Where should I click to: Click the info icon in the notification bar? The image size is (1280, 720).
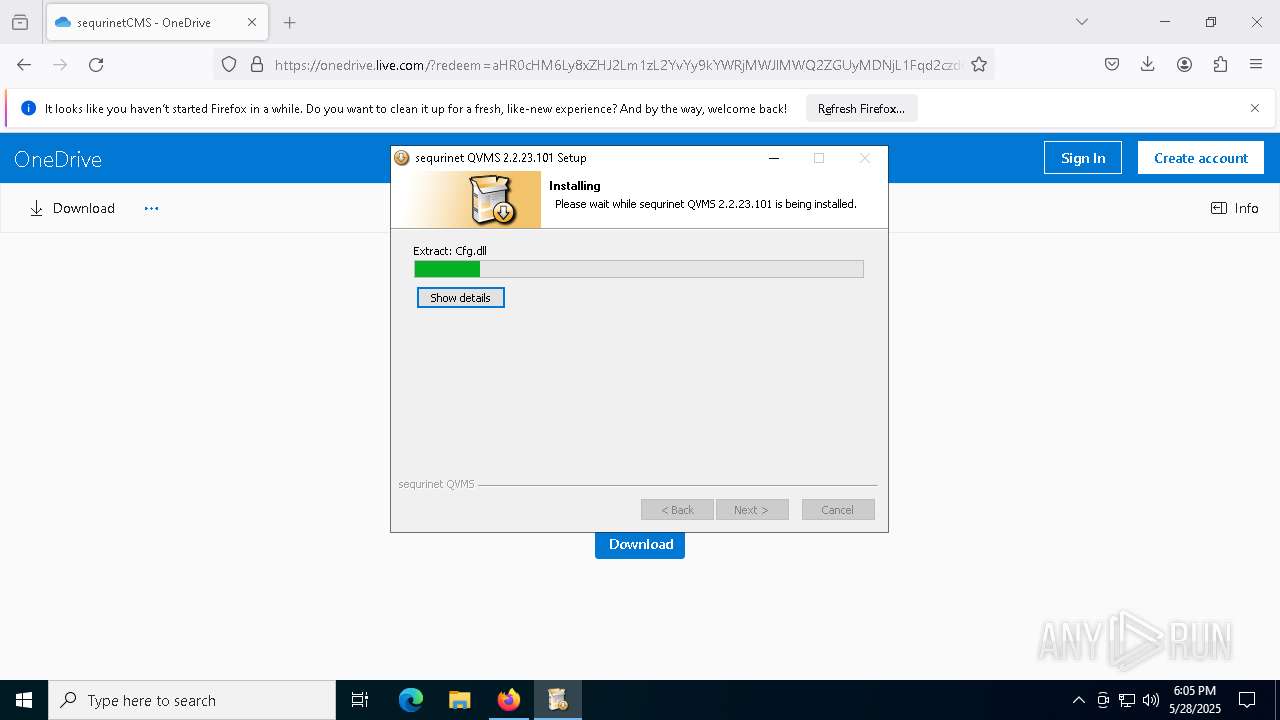(x=28, y=108)
